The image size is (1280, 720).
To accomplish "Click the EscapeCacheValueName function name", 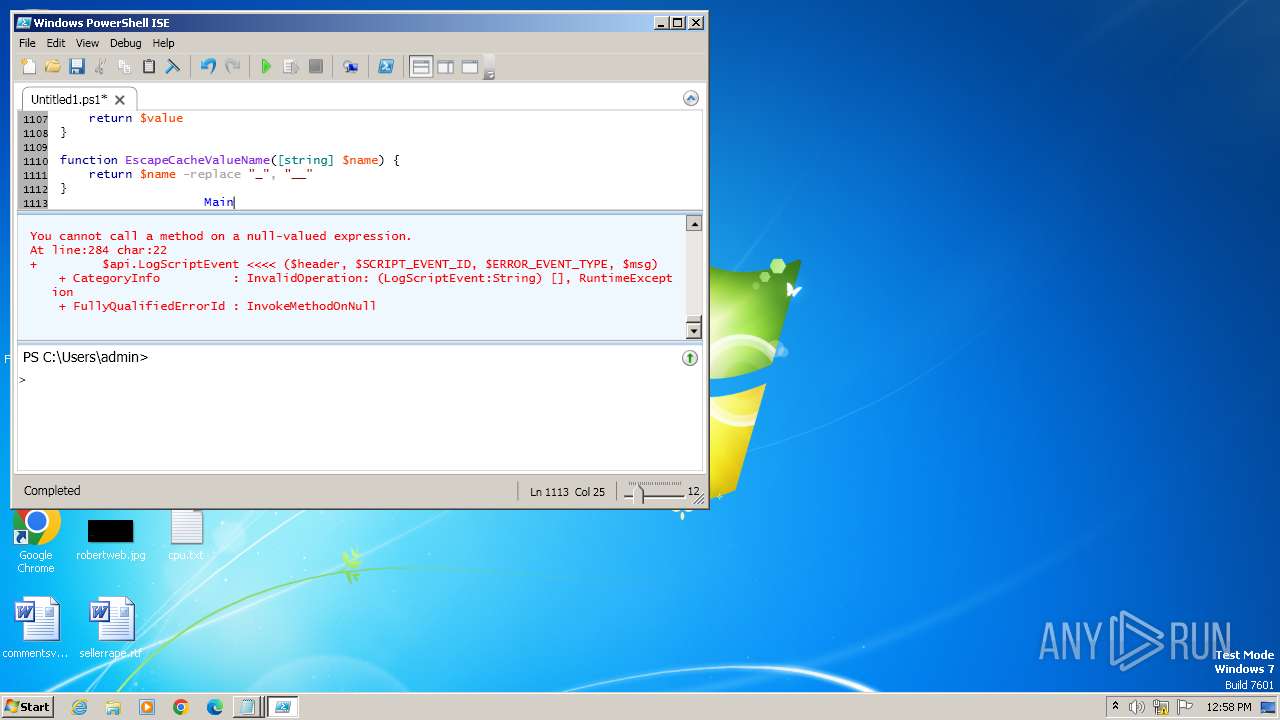I will pyautogui.click(x=197, y=160).
